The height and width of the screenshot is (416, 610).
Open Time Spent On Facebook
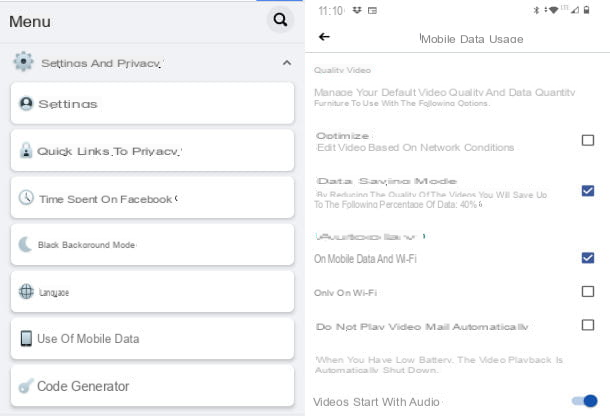152,198
